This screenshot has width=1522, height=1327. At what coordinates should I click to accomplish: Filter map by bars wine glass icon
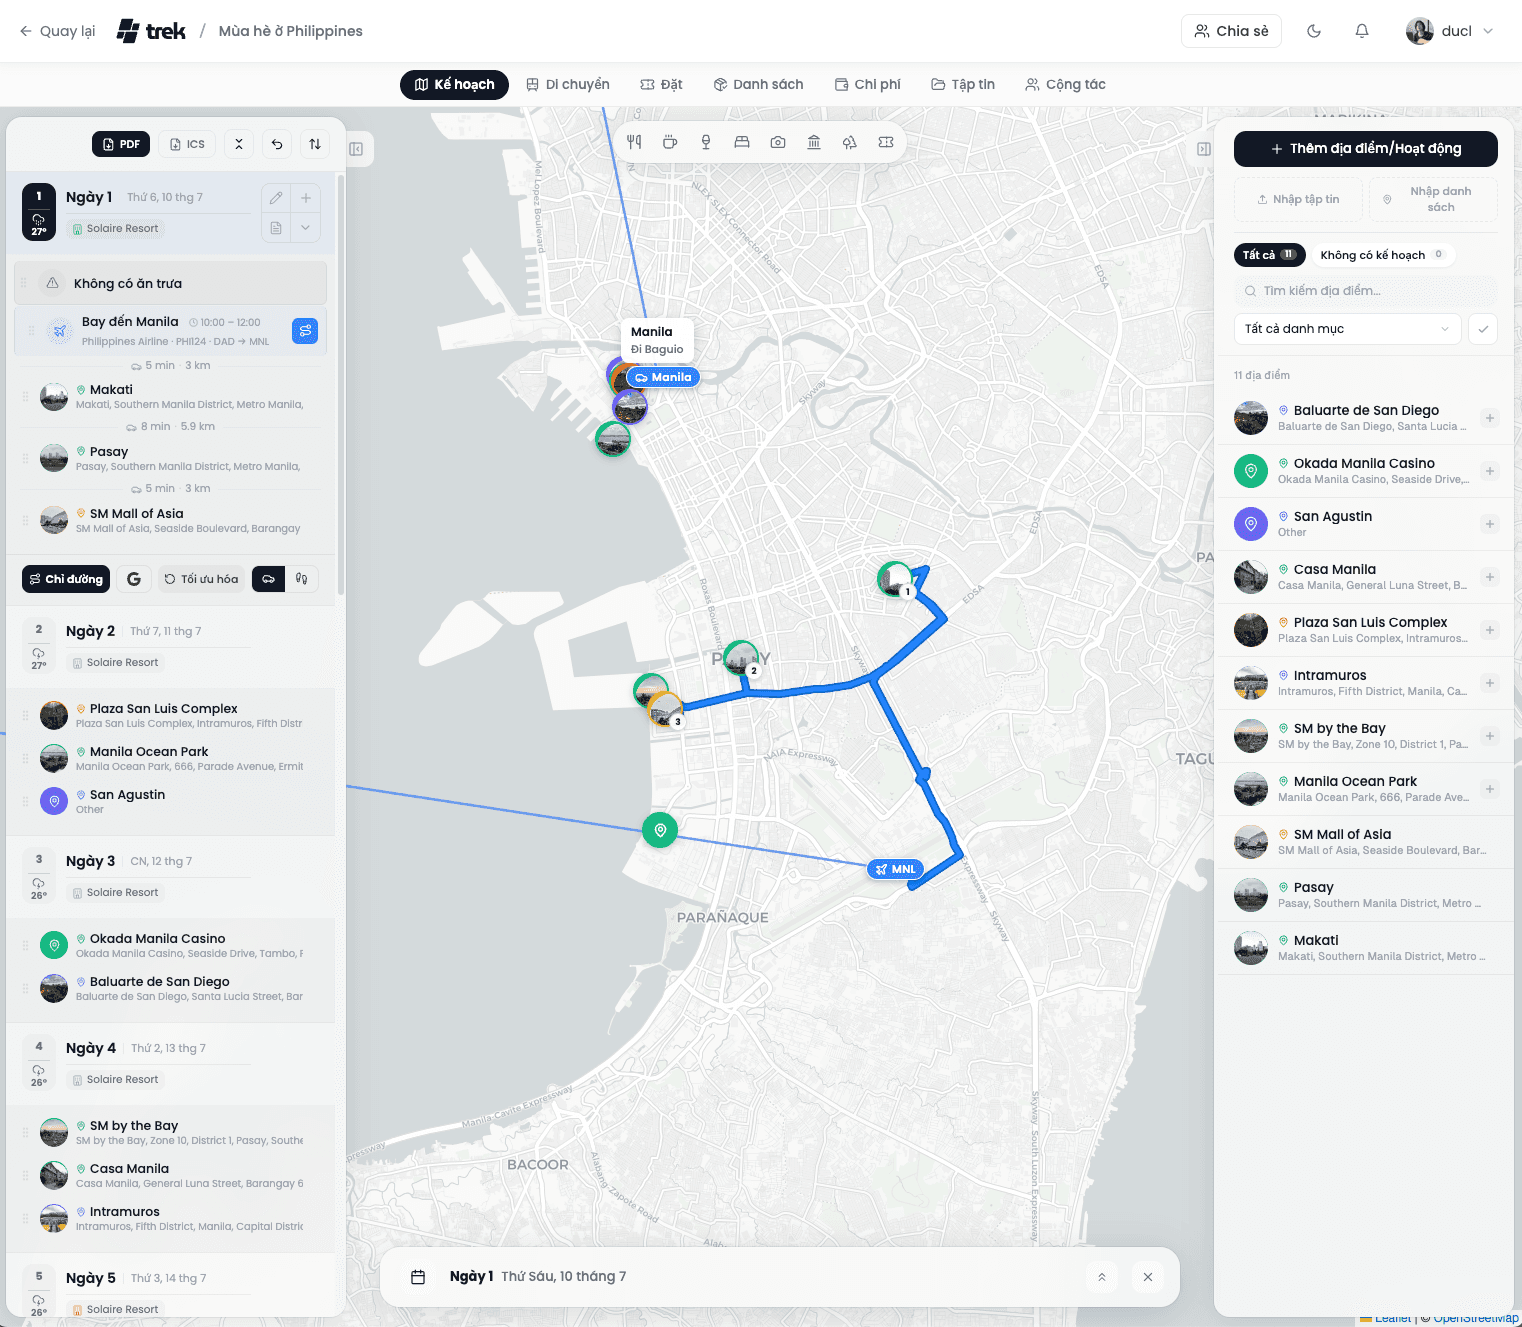(x=706, y=142)
